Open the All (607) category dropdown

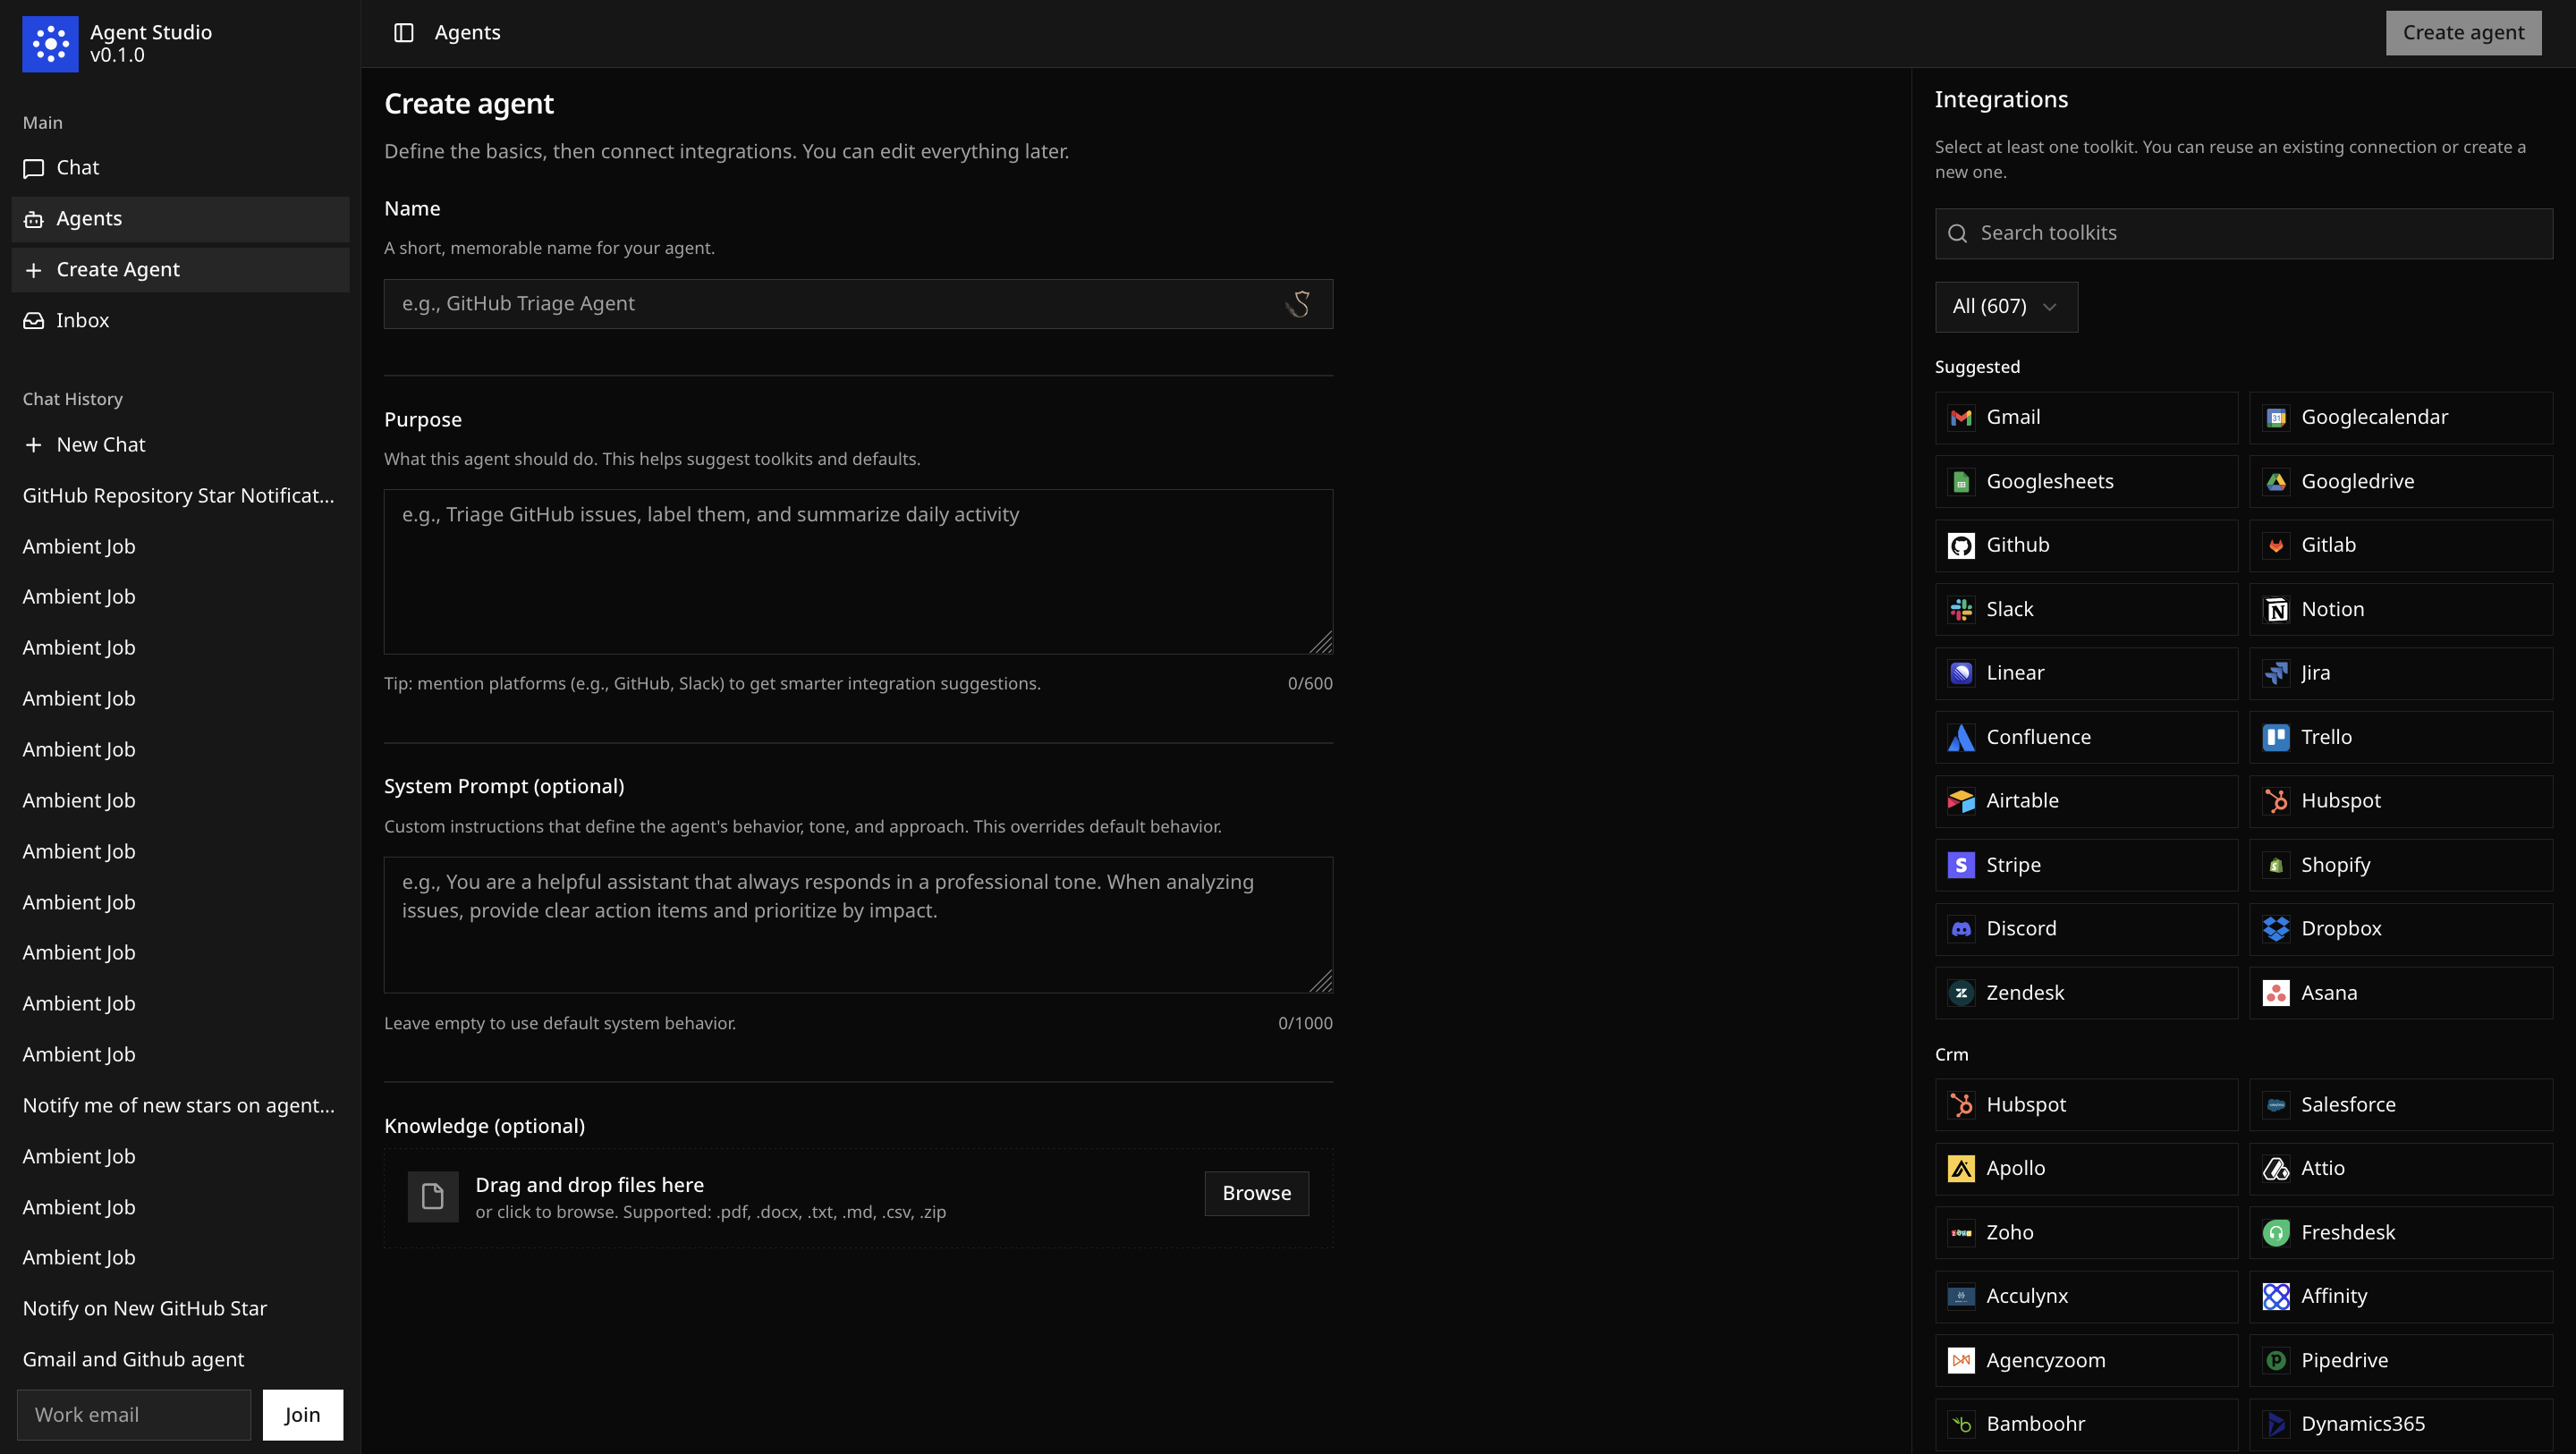point(2005,307)
